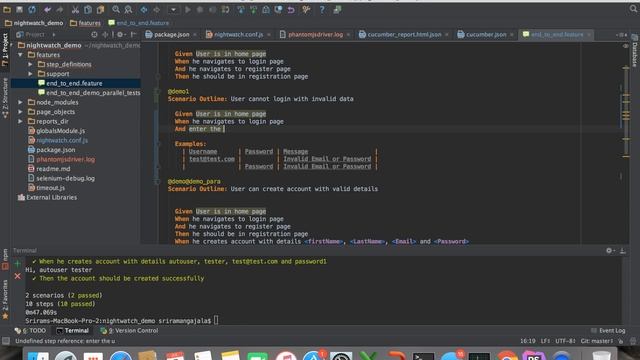Click the Hide Project panel icon
The height and width of the screenshot is (360, 640).
(x=133, y=35)
